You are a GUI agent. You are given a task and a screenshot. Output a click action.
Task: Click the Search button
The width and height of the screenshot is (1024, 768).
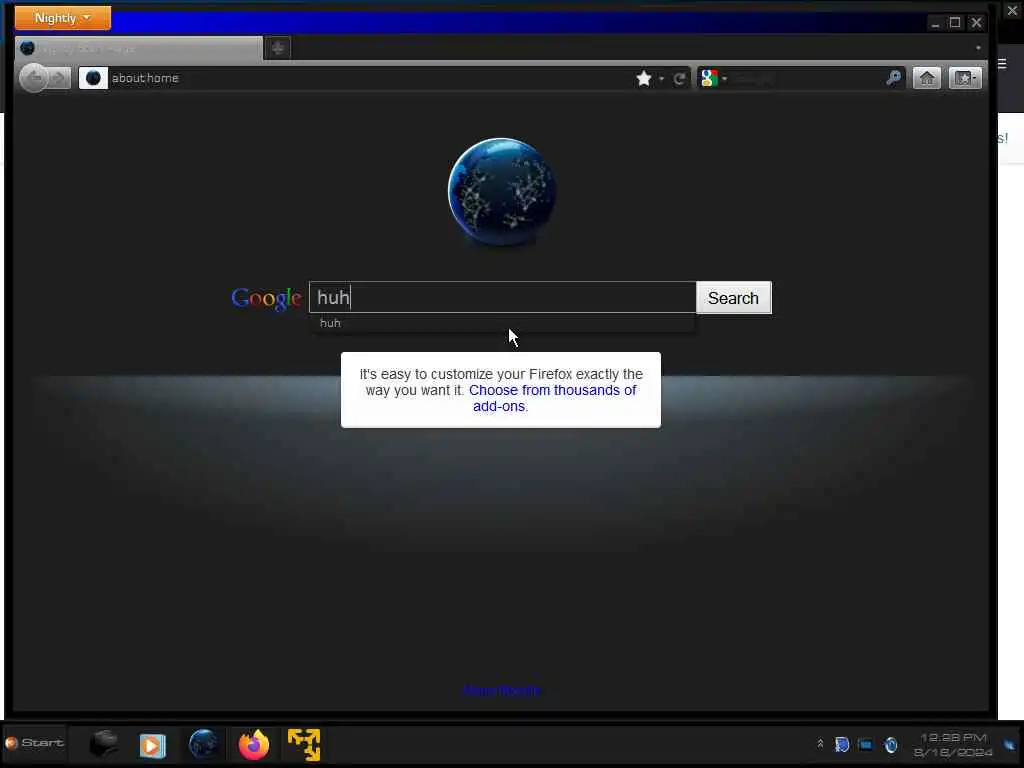pos(733,298)
